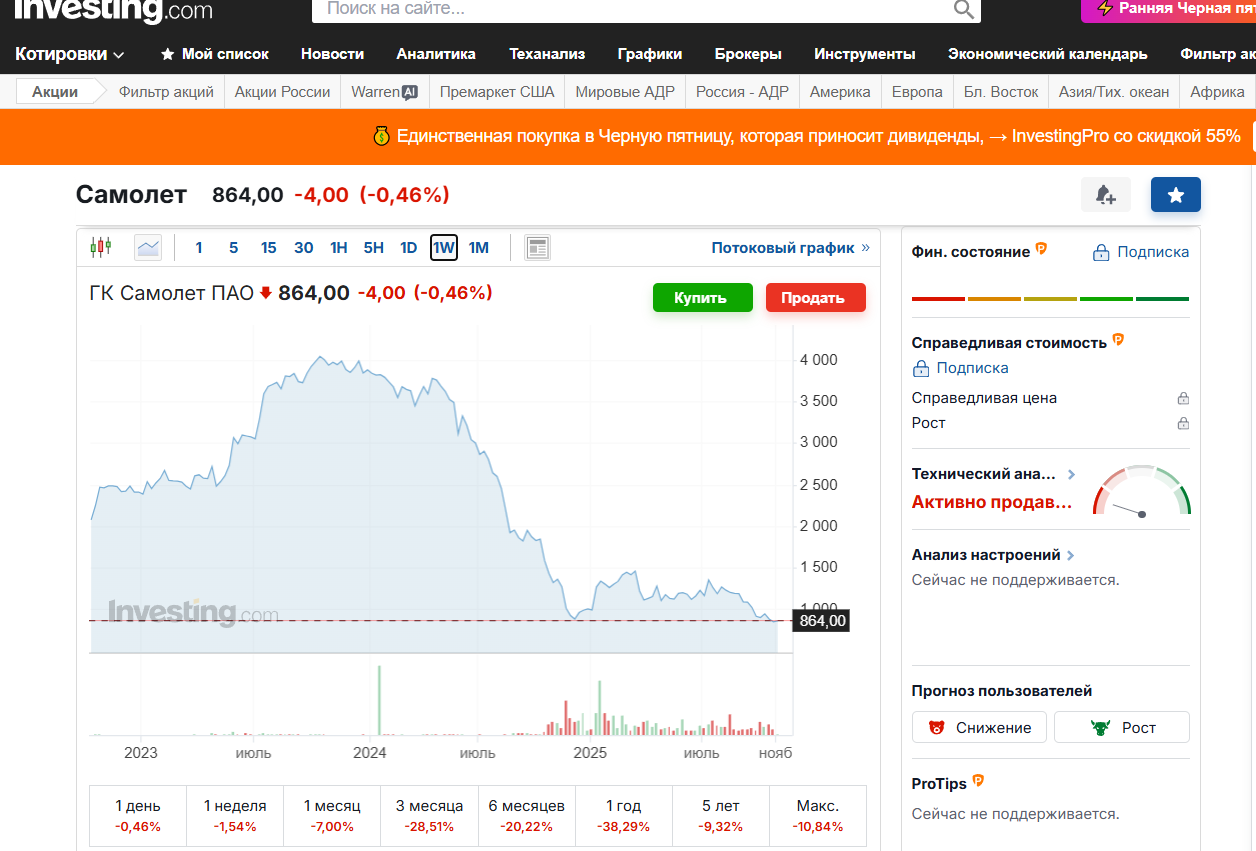The width and height of the screenshot is (1256, 851).
Task: Click the Ранняя Черная пятница banner button
Action: point(1168,9)
